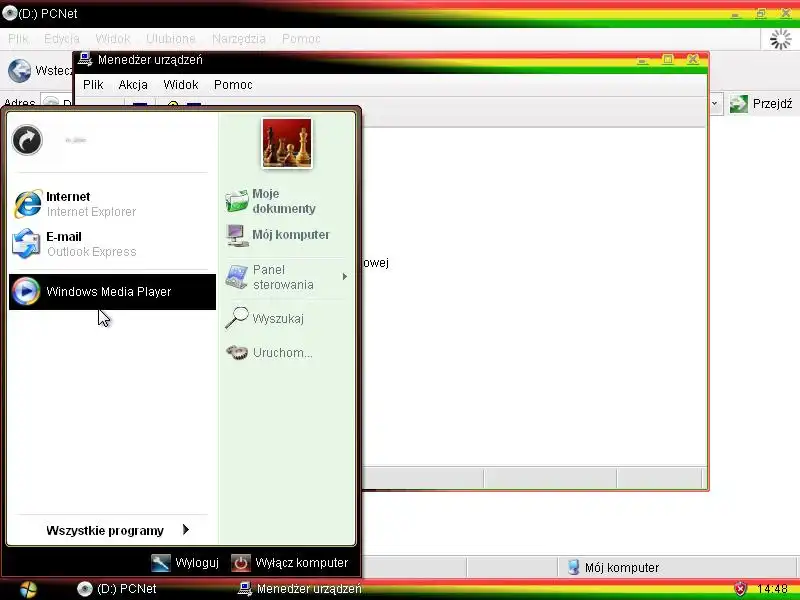This screenshot has width=800, height=600.
Task: Expand Panel sterowania submenu arrow
Action: (x=345, y=277)
